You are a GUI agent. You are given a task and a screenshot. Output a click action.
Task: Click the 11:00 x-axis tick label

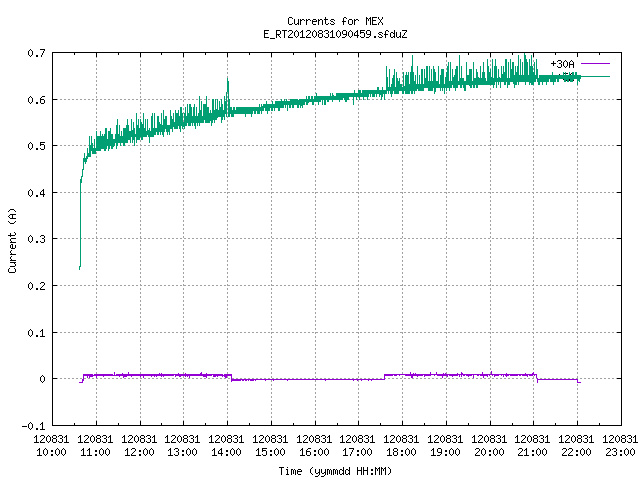coord(96,452)
